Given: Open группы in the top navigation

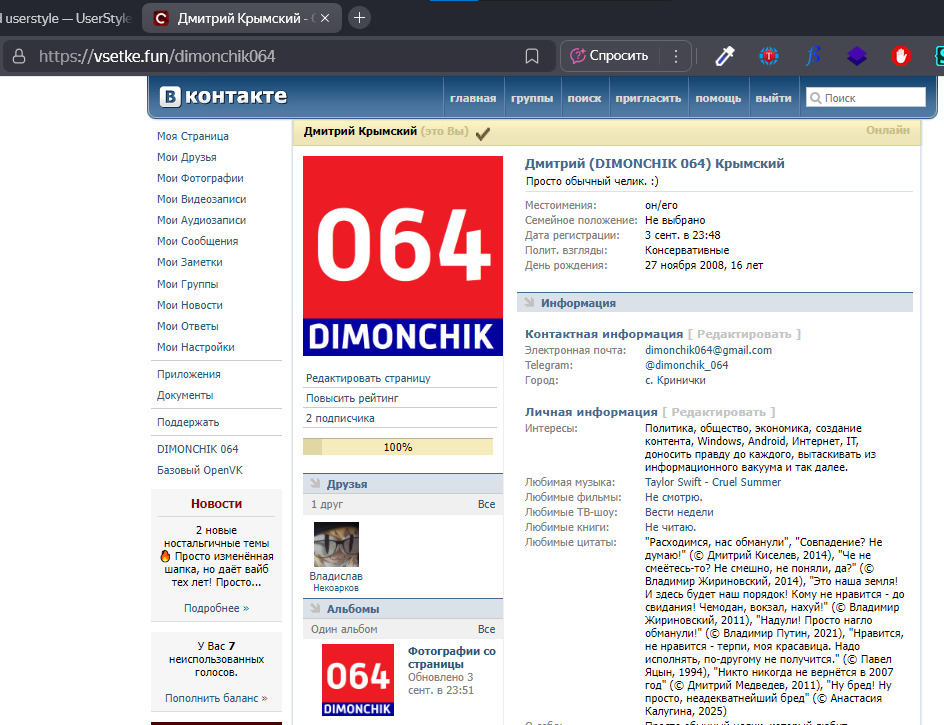Looking at the screenshot, I should [532, 98].
